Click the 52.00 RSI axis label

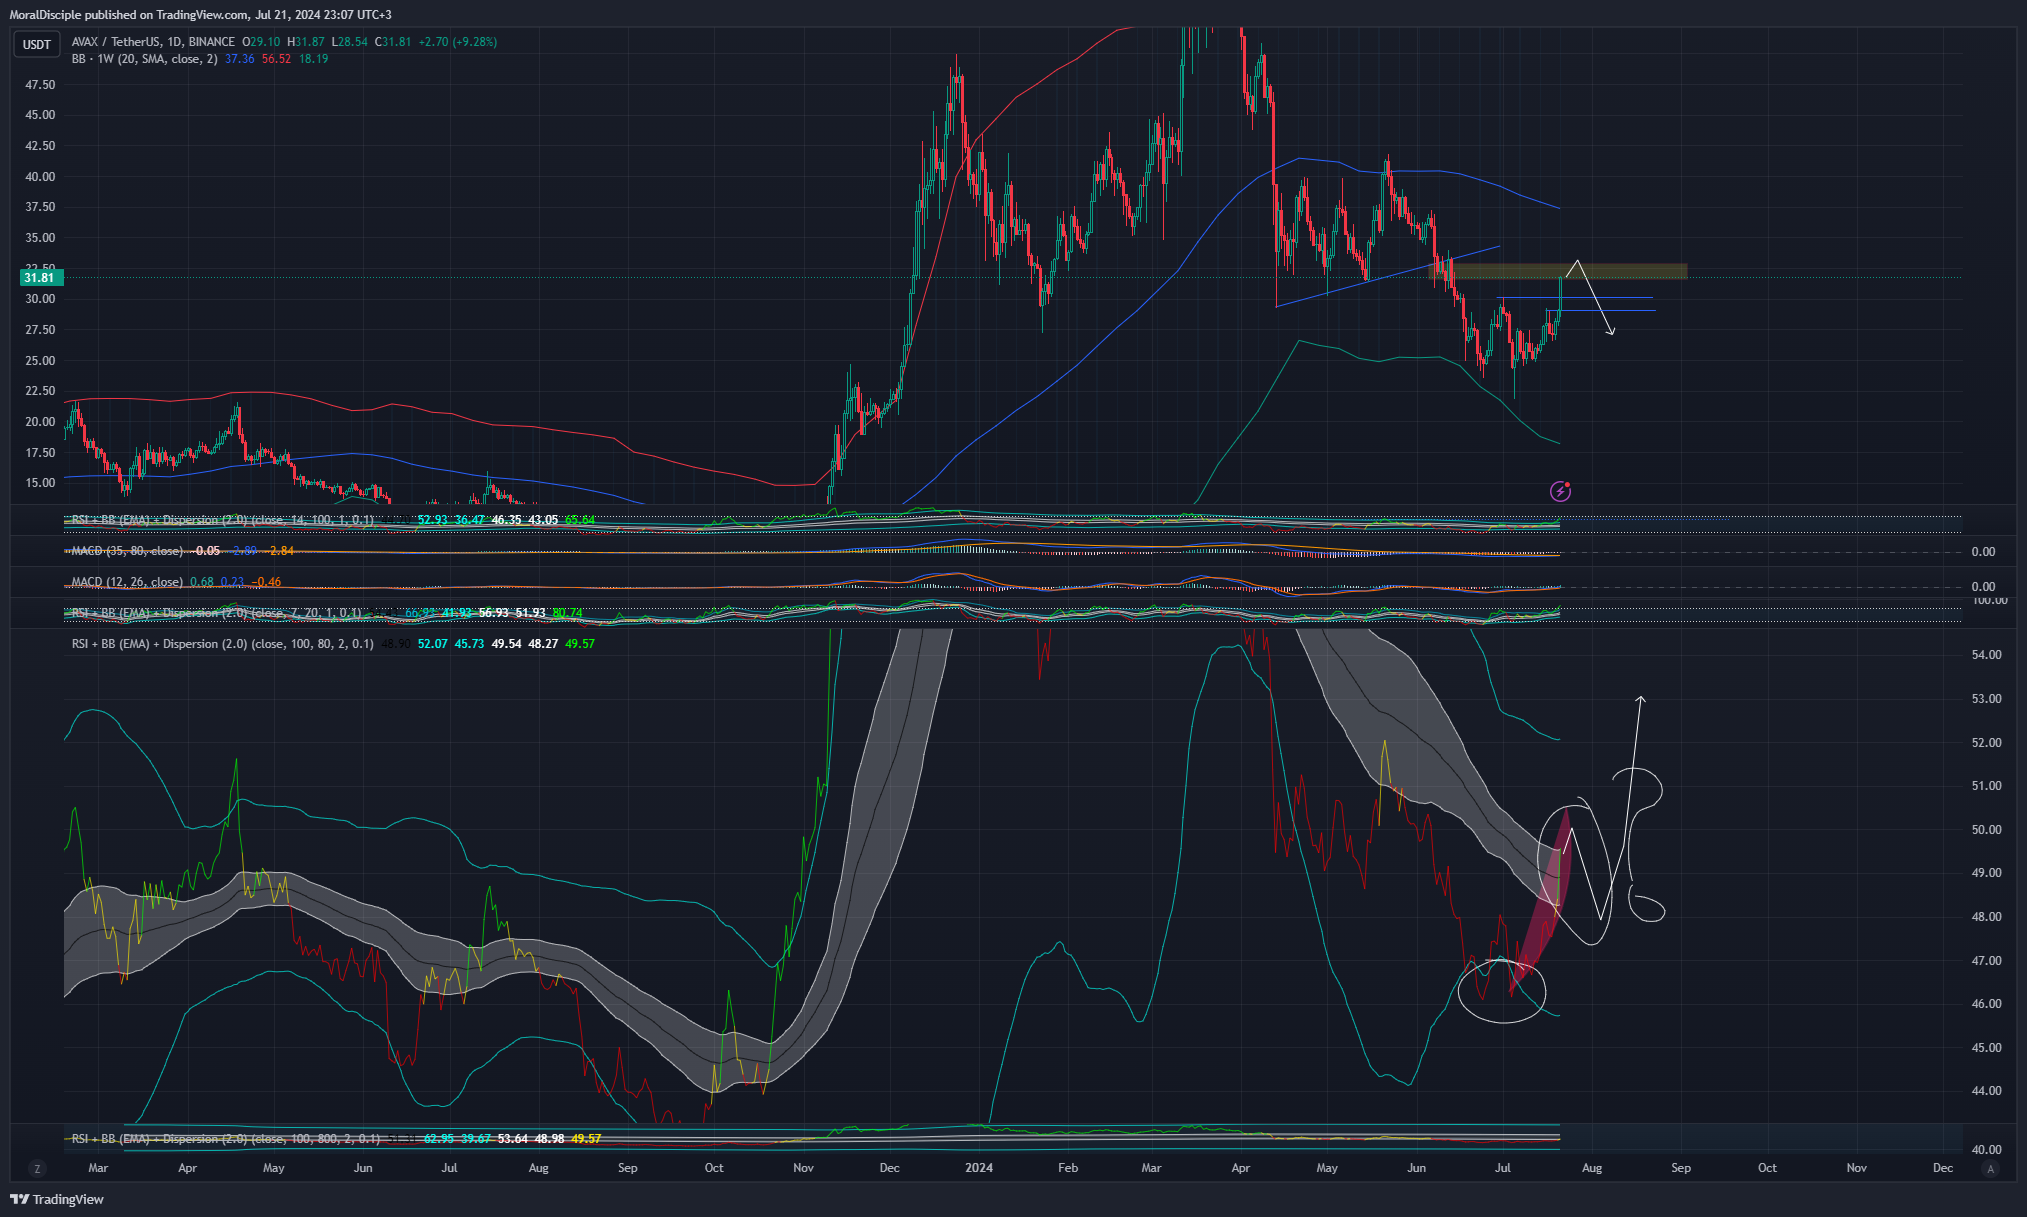[x=1986, y=743]
